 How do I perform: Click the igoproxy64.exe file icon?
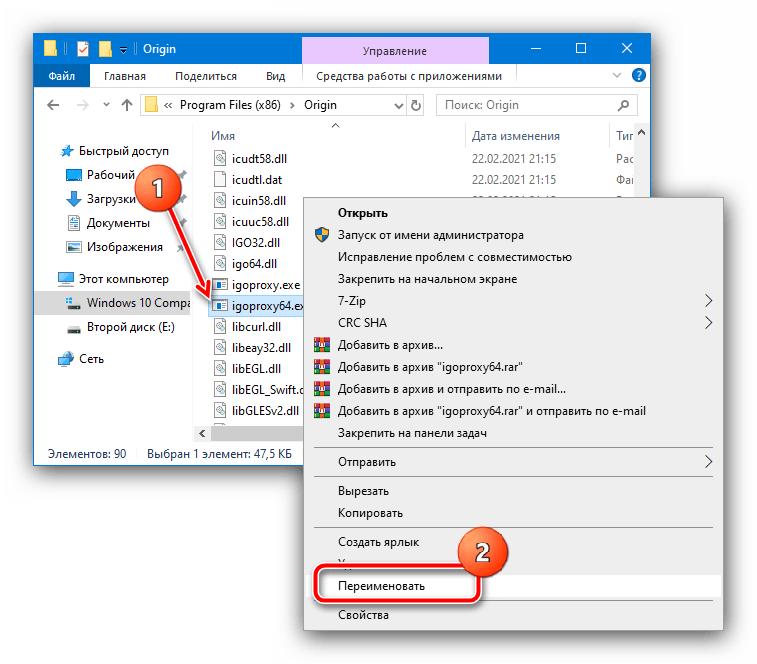[x=220, y=306]
